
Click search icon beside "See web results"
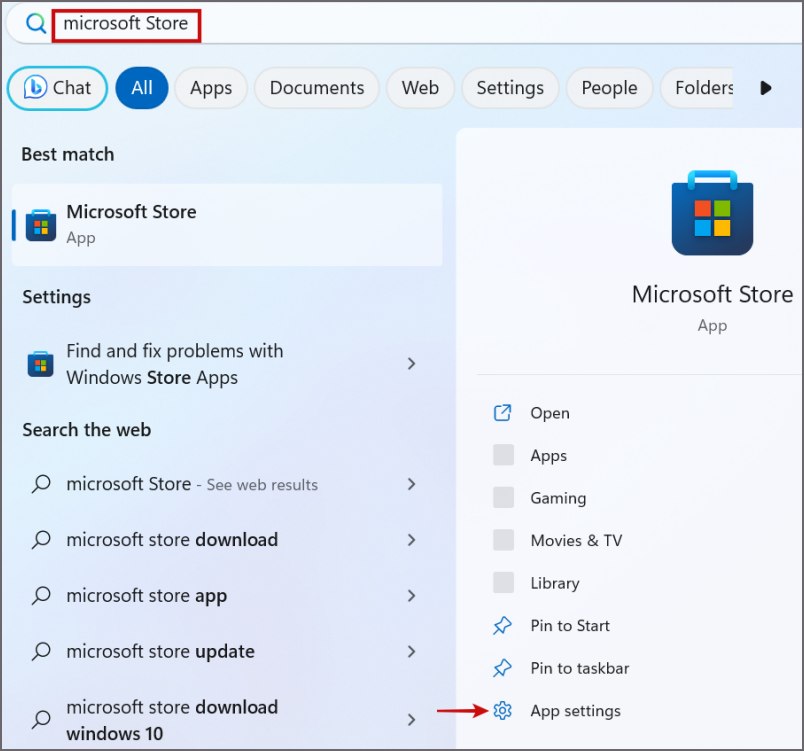tap(41, 484)
